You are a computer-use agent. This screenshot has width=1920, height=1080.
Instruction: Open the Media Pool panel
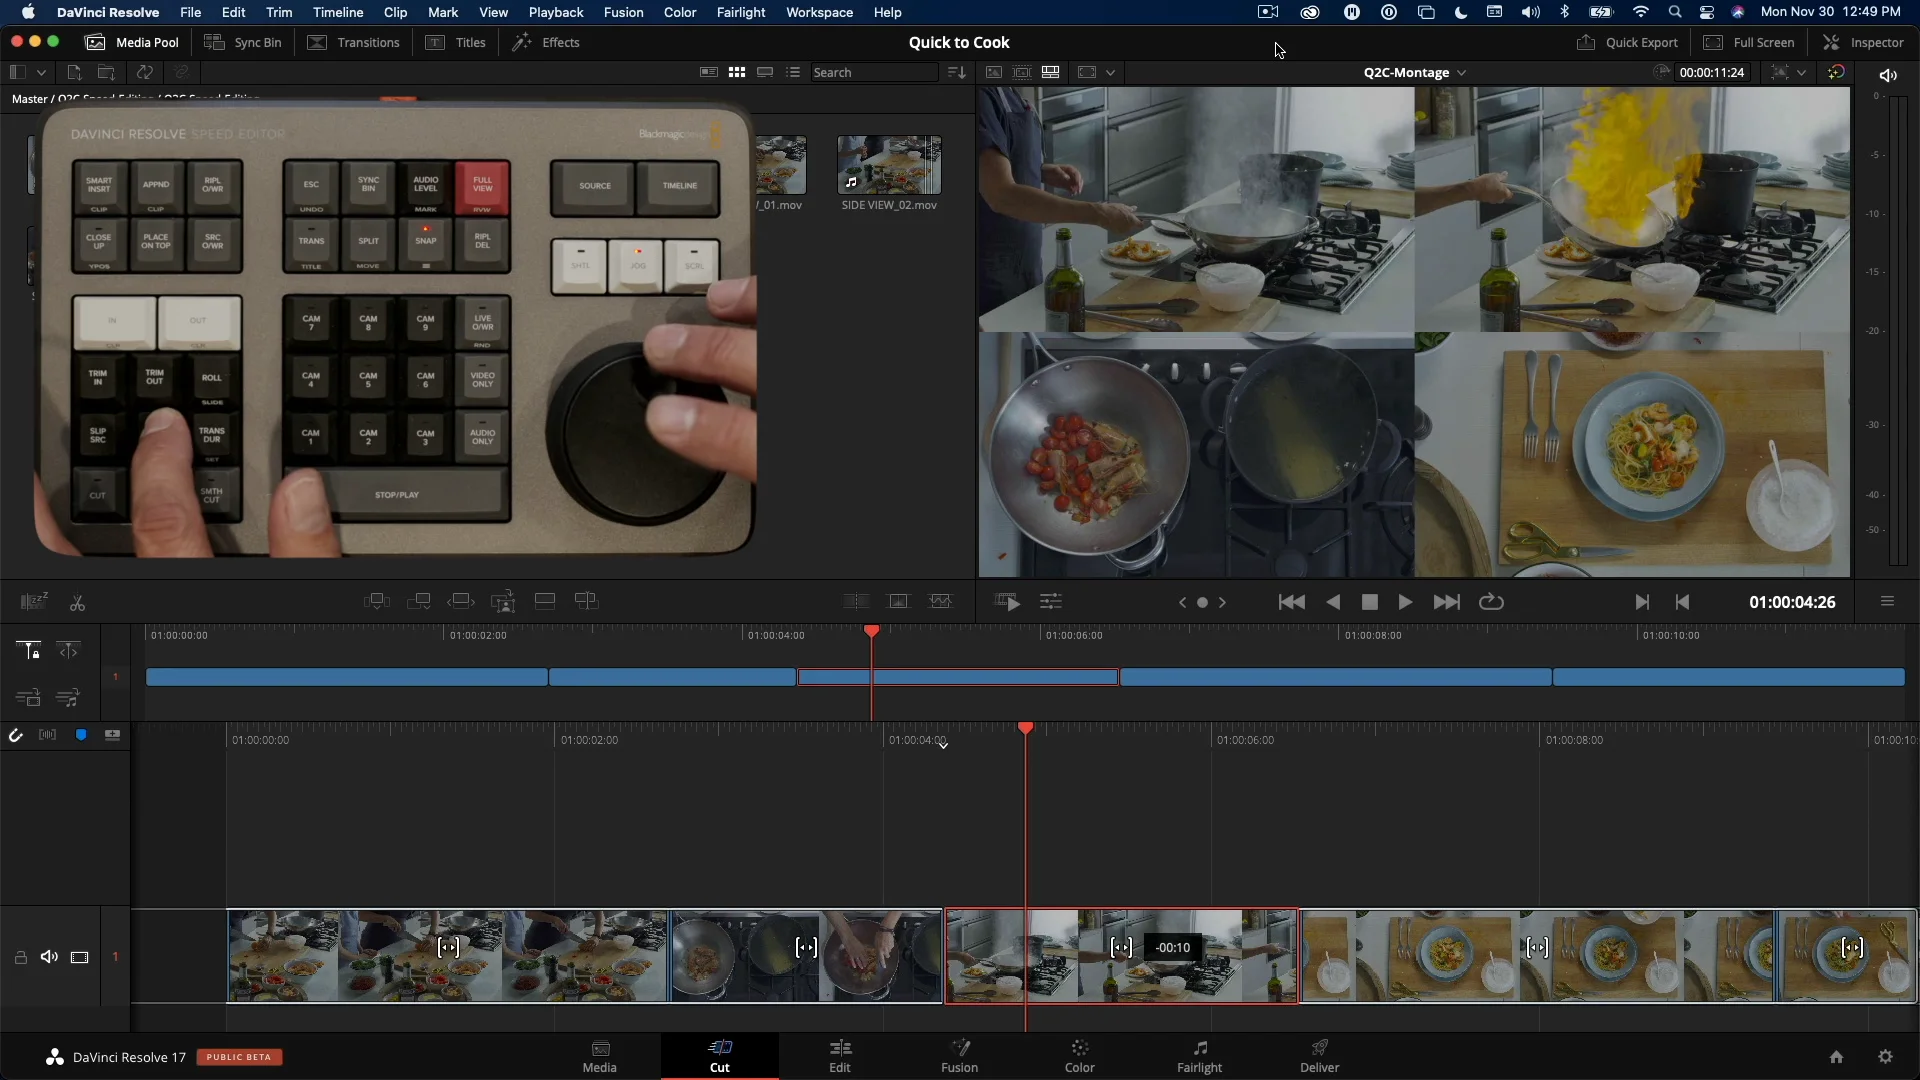132,42
